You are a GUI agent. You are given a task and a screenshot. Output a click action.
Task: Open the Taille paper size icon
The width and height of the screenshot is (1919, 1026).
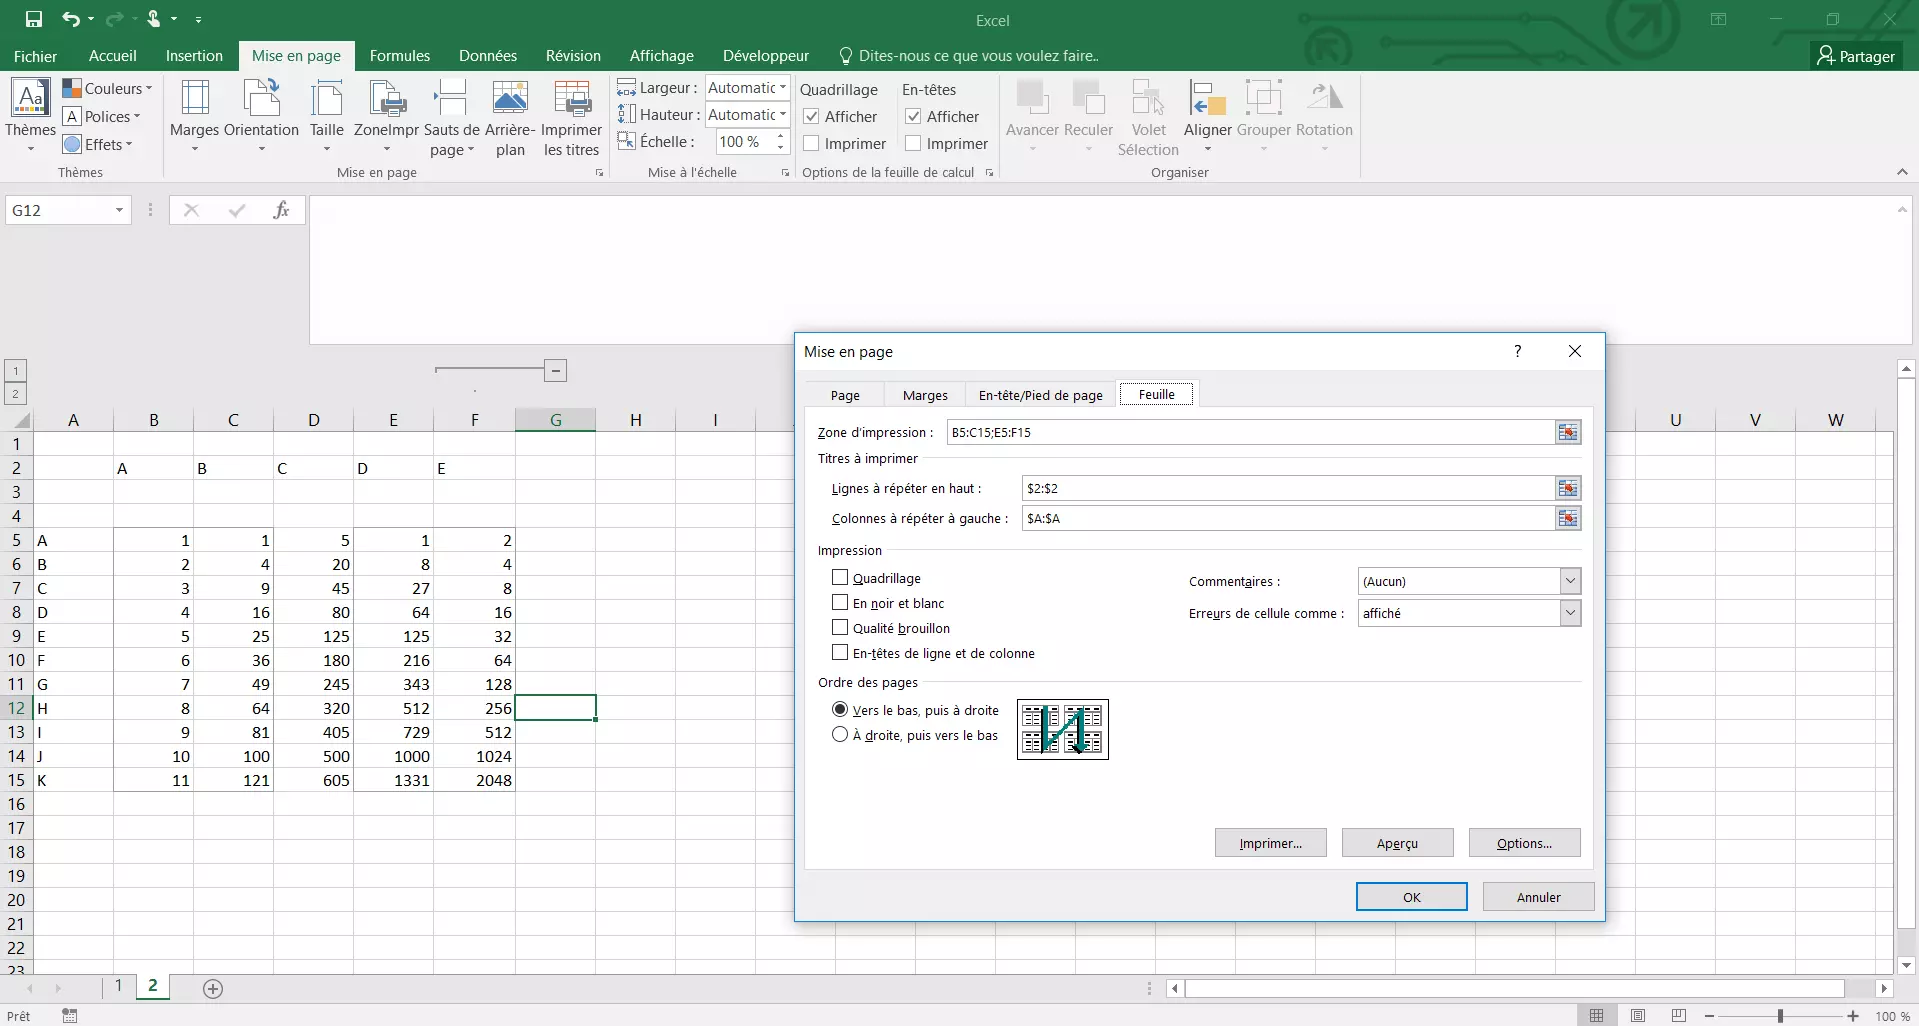pos(327,99)
